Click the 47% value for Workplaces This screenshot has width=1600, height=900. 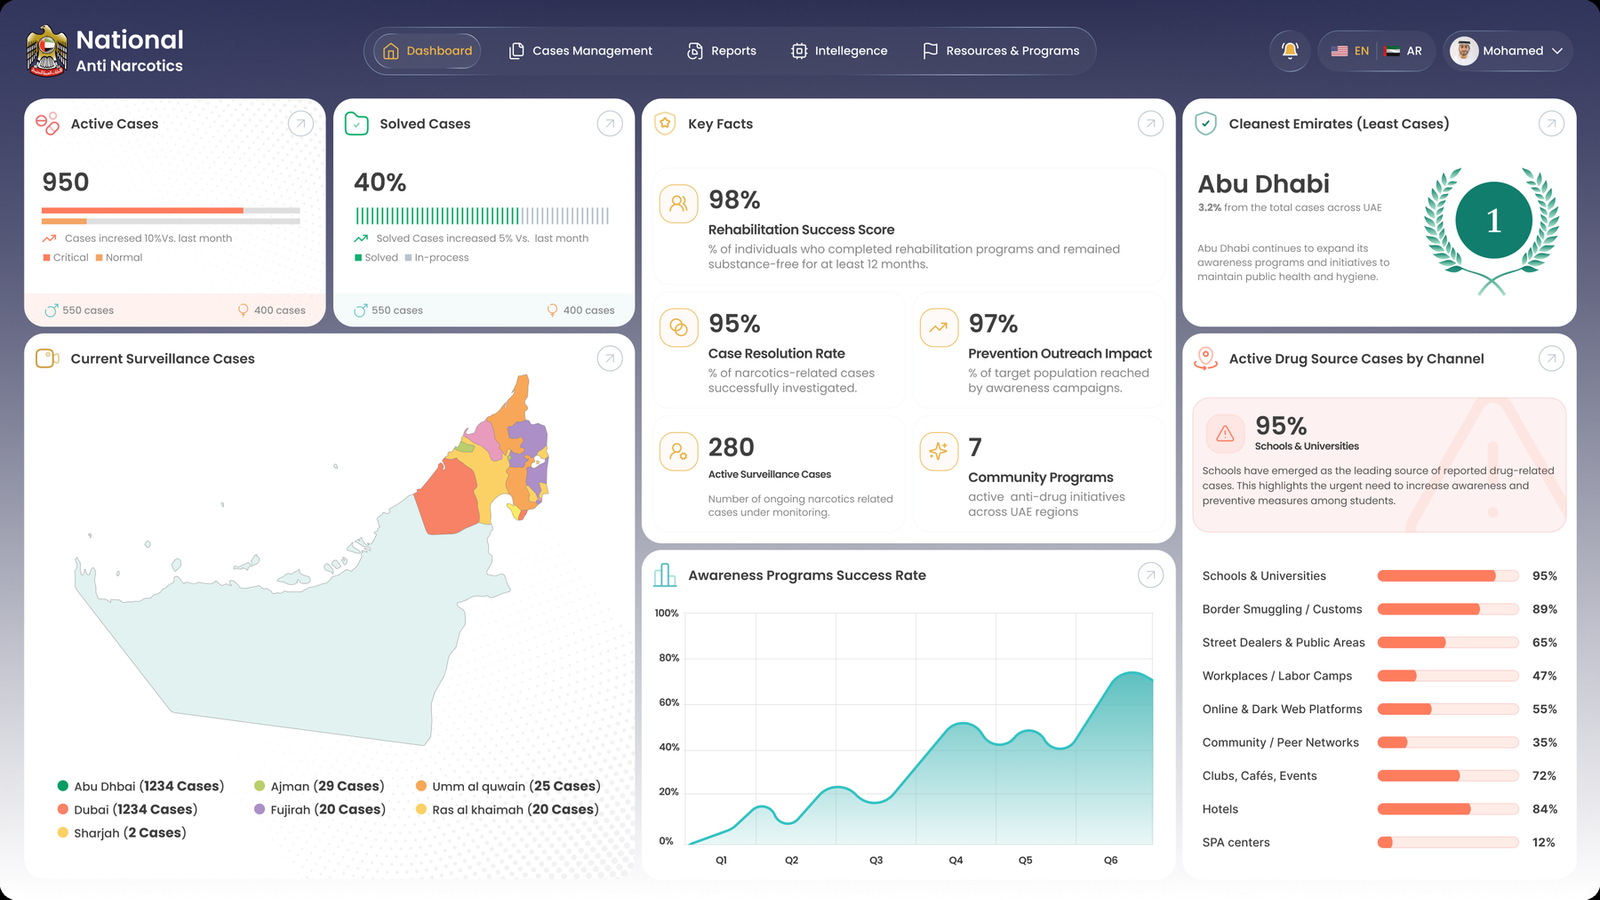1544,676
